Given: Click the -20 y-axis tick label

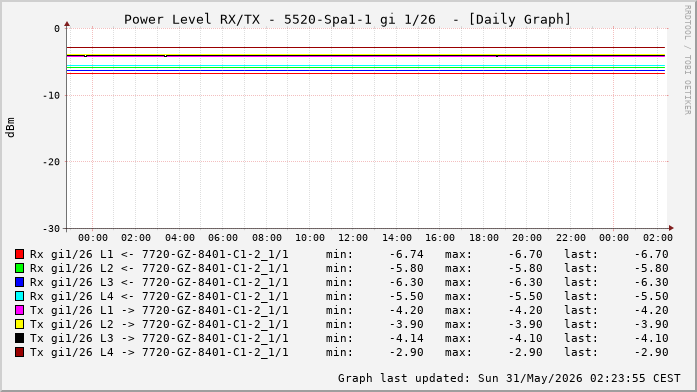Looking at the screenshot, I should click(51, 162).
